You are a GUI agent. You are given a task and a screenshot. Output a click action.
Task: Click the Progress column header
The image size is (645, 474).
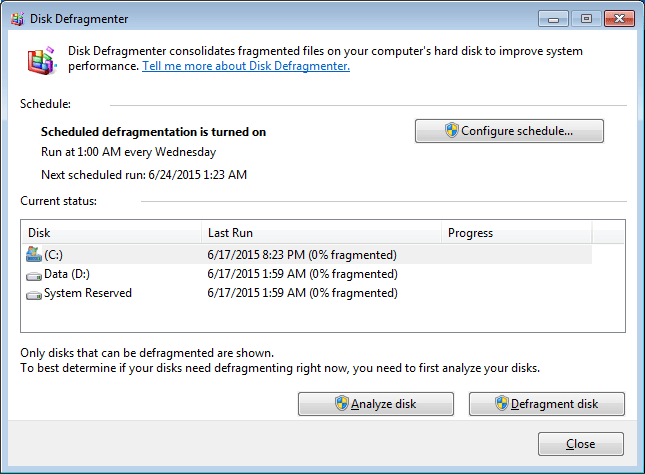[516, 233]
